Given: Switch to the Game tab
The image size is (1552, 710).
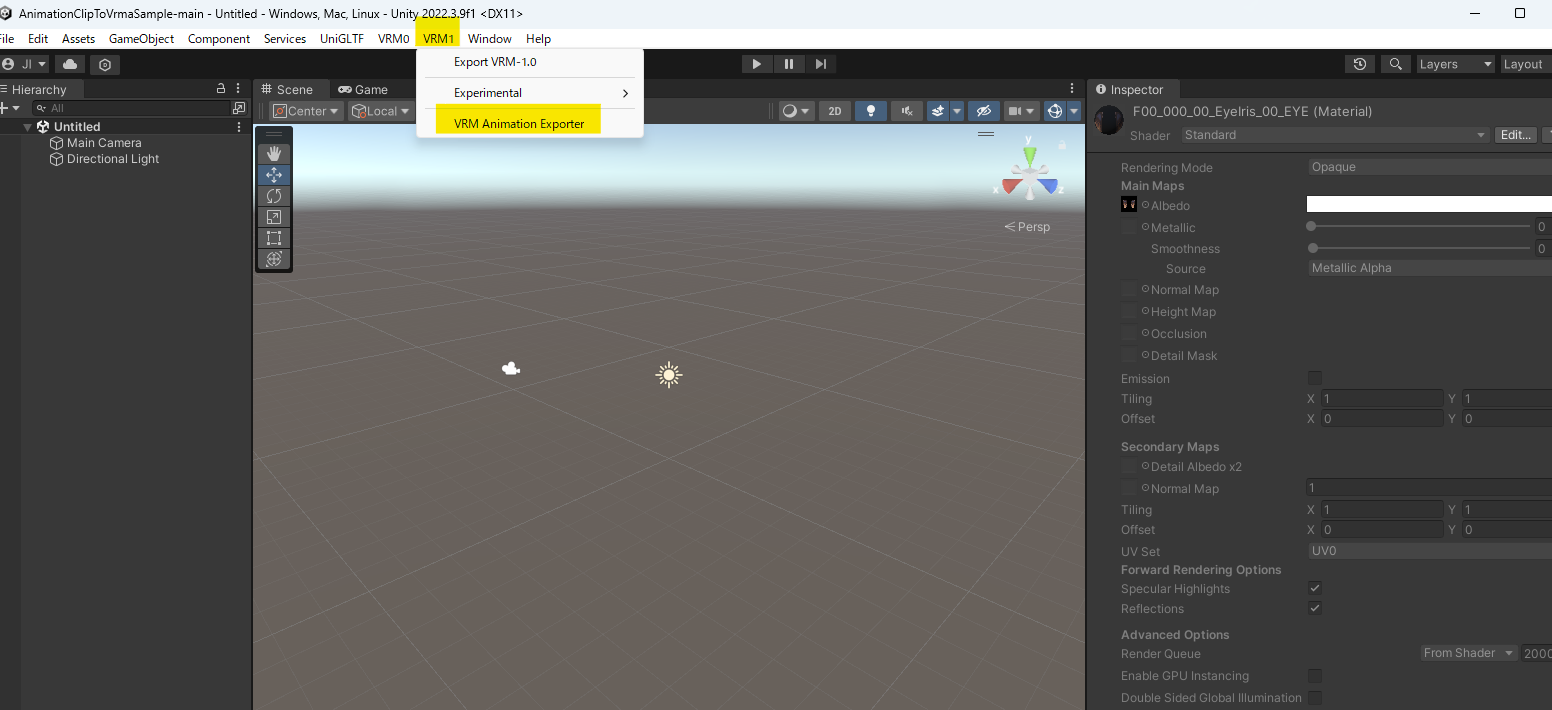Looking at the screenshot, I should tap(363, 89).
